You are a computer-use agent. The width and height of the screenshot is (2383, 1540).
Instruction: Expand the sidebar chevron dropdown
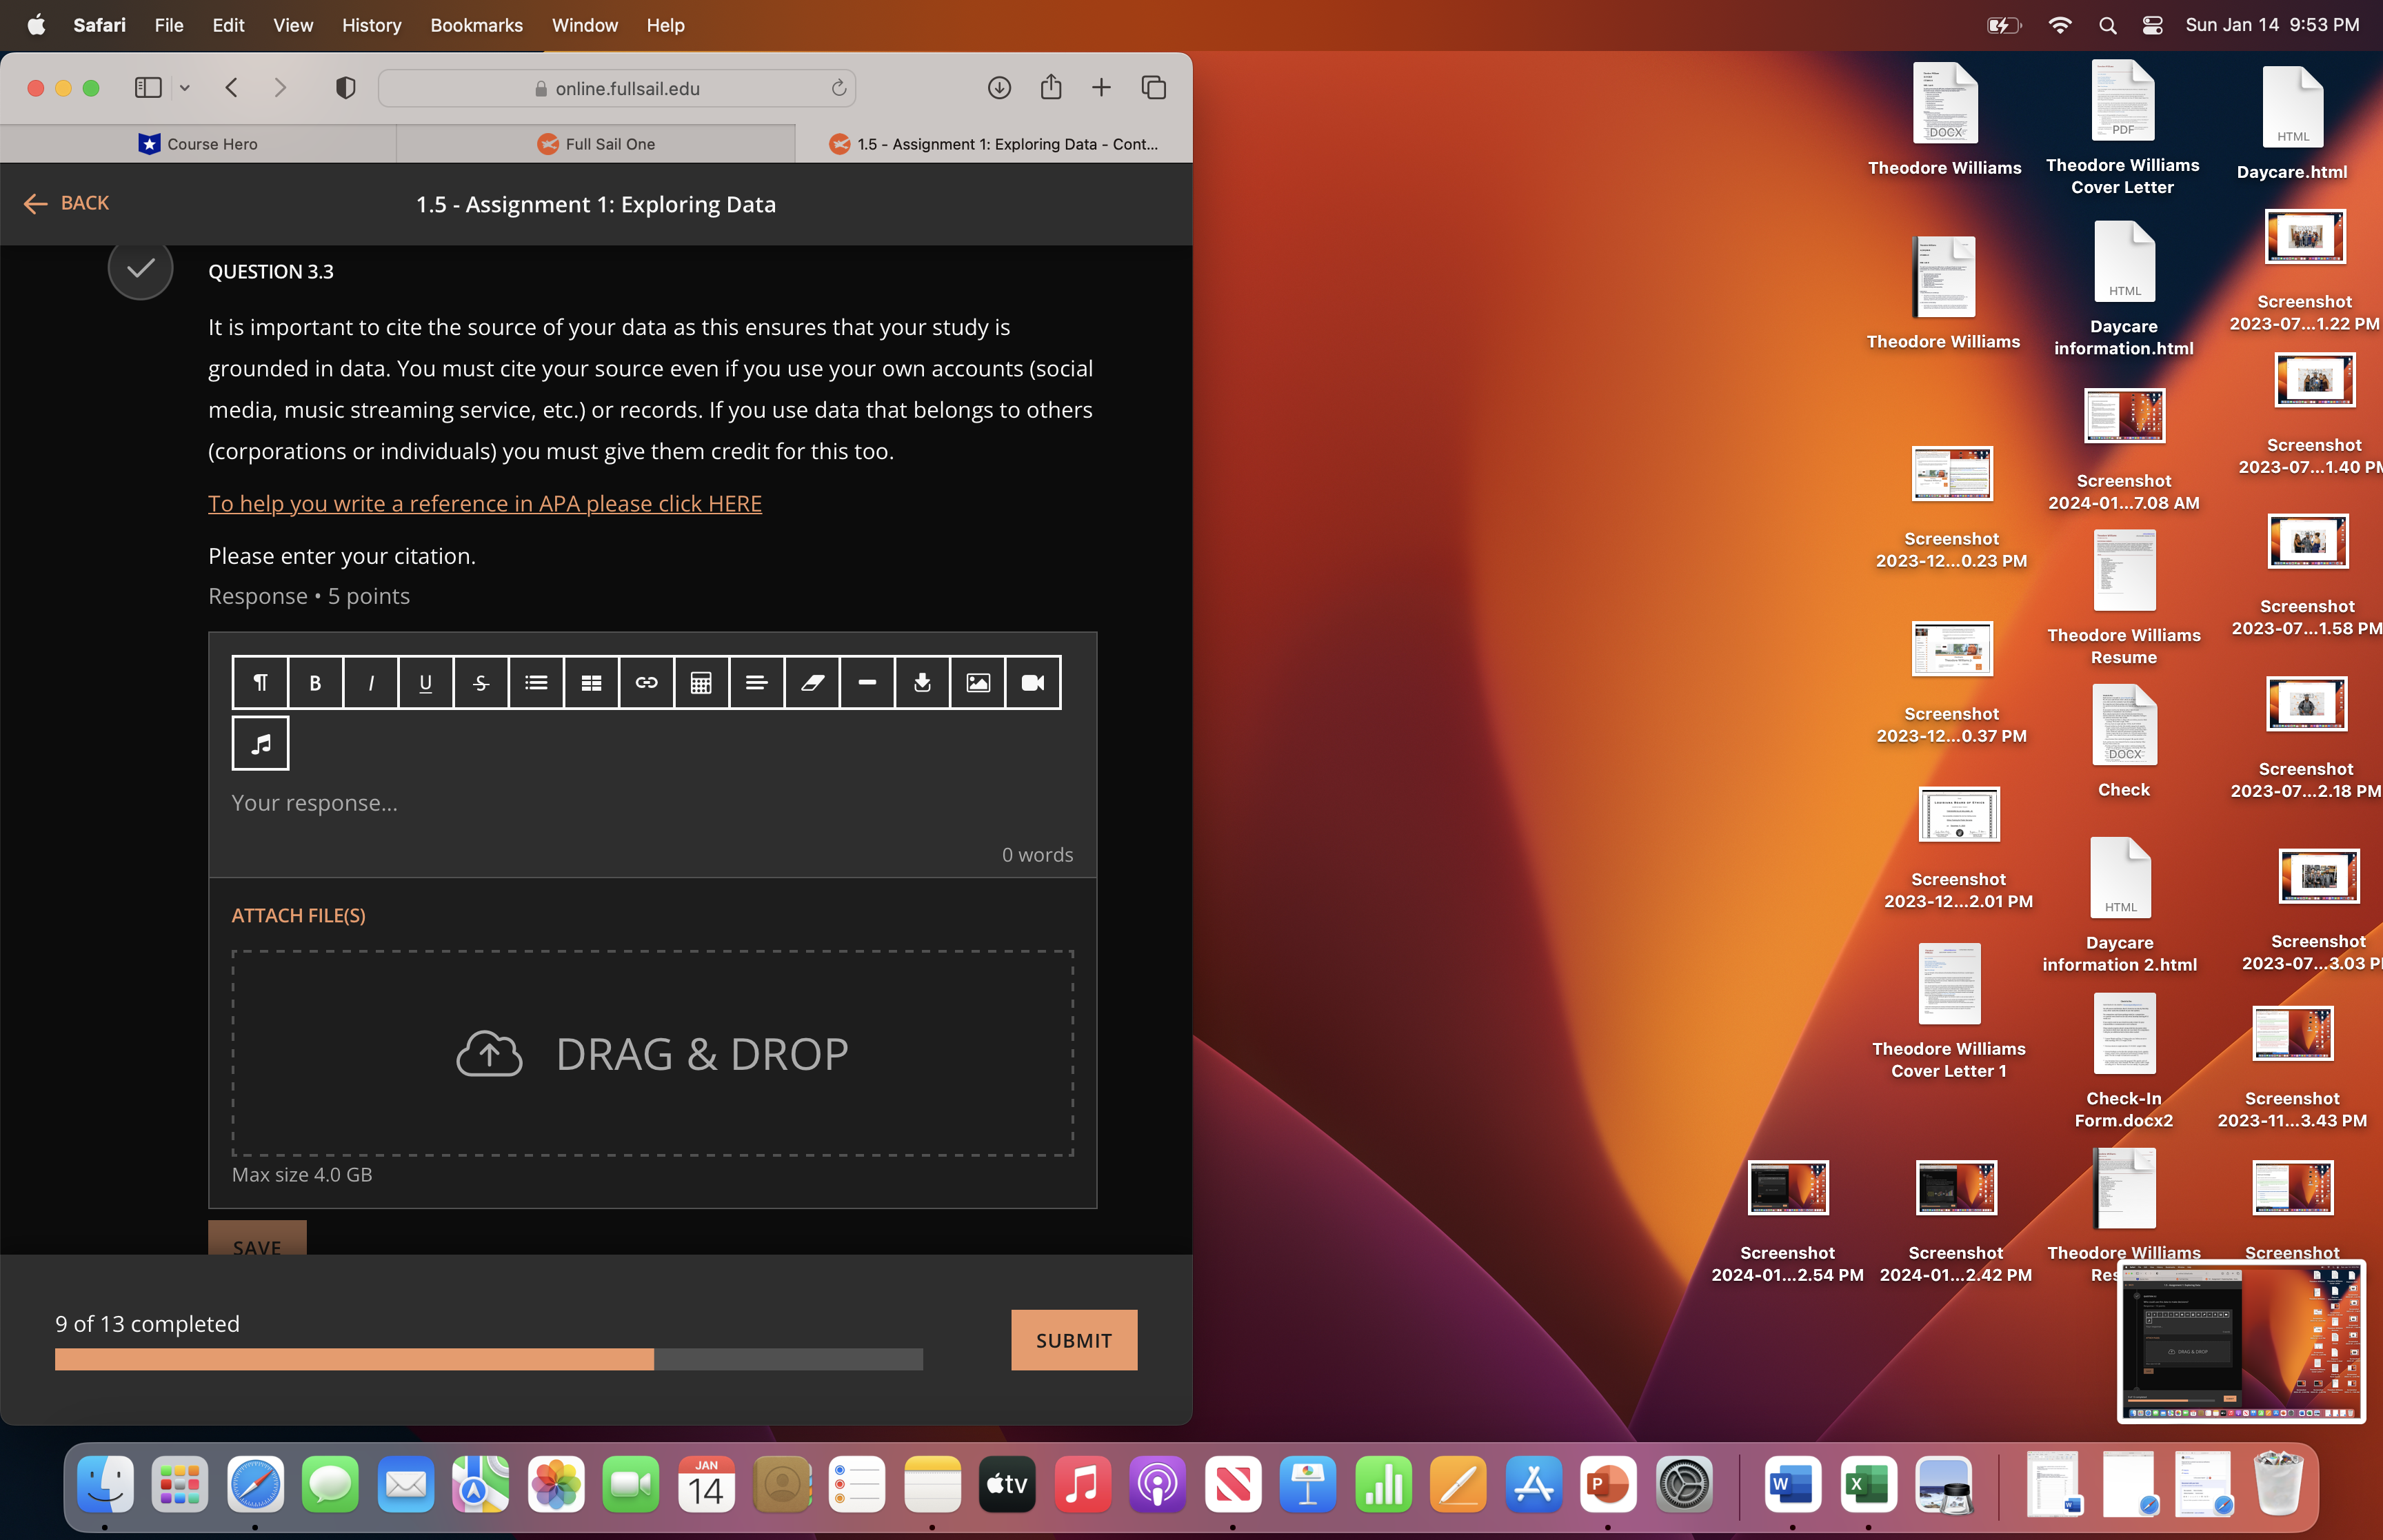tap(185, 88)
